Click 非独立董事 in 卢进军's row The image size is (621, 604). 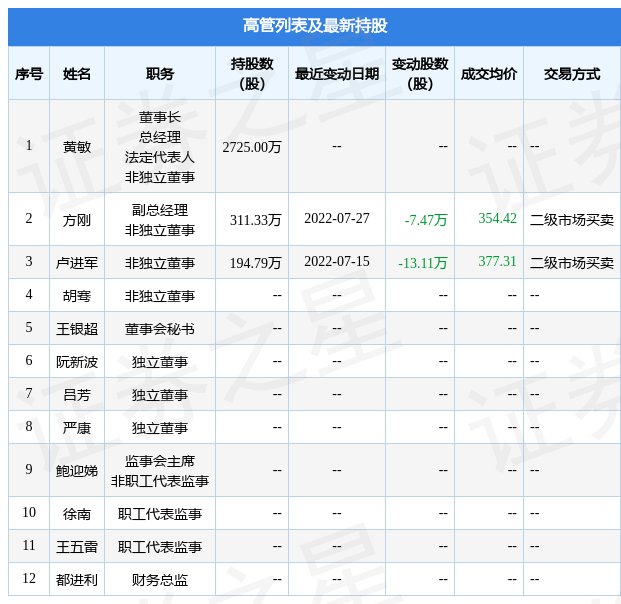(x=160, y=263)
